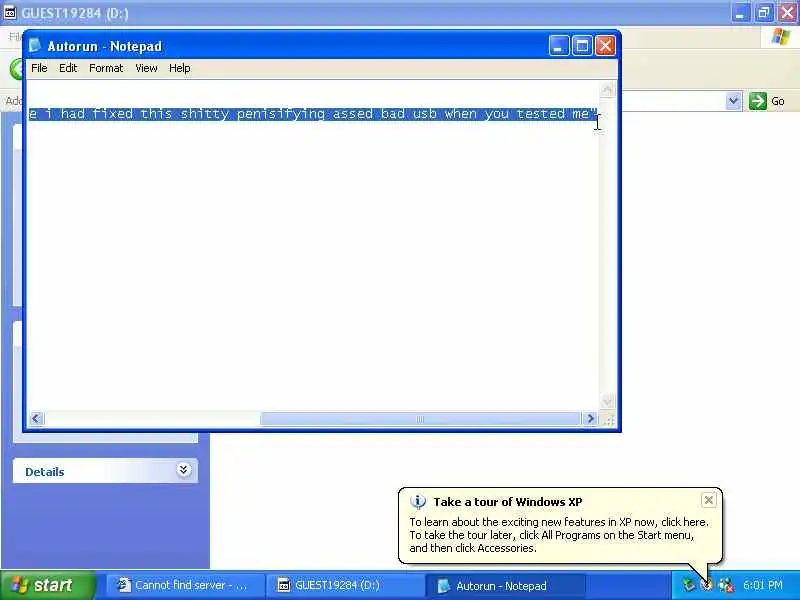Minimize the GUEST19284 (D:) window
The width and height of the screenshot is (800, 600).
tap(740, 13)
